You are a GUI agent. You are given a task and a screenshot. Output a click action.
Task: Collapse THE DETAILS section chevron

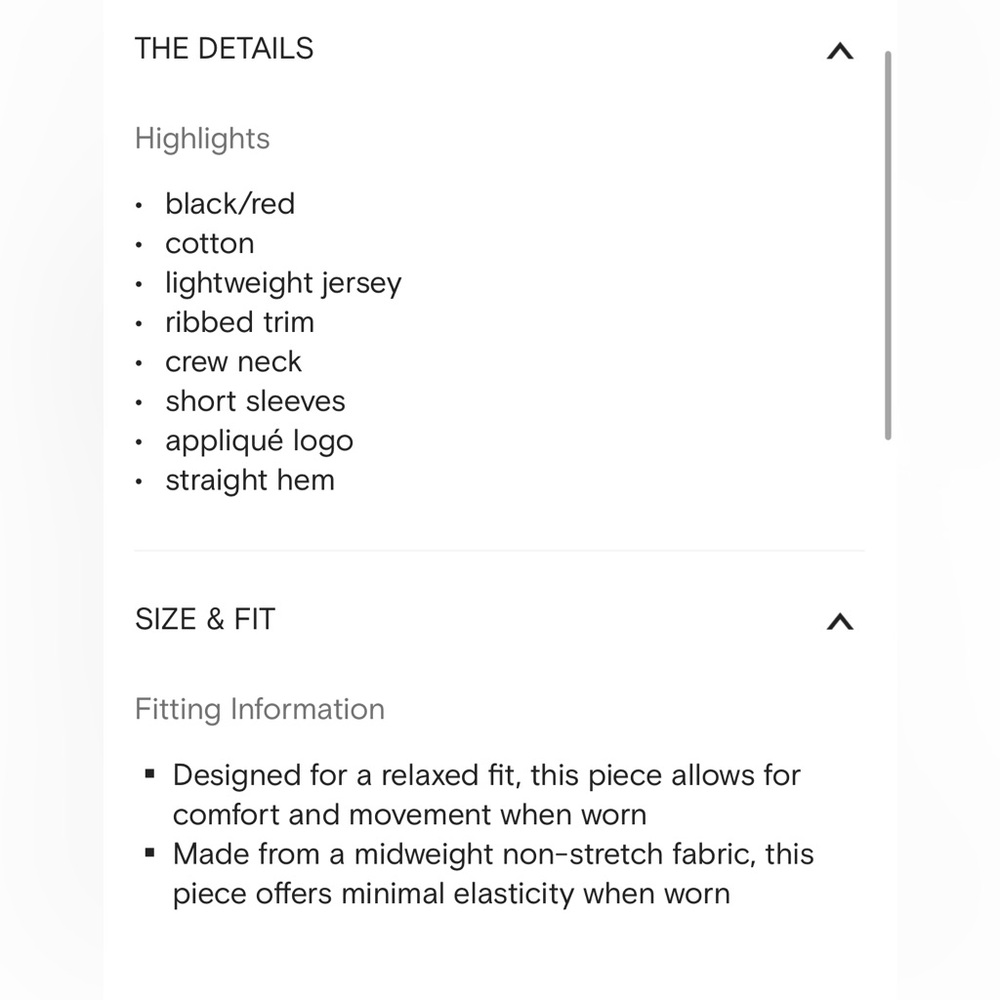(840, 51)
